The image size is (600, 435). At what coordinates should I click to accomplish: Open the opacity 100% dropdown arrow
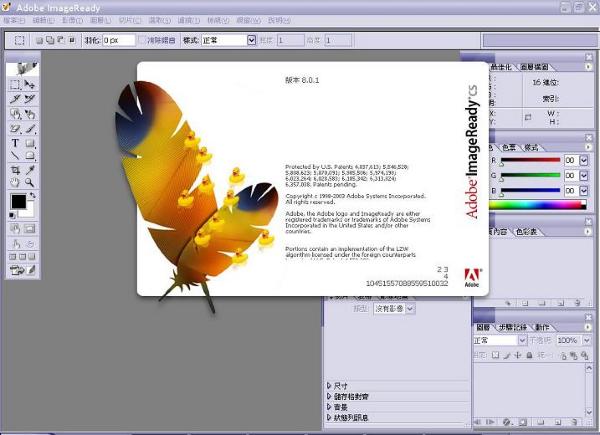pos(586,340)
